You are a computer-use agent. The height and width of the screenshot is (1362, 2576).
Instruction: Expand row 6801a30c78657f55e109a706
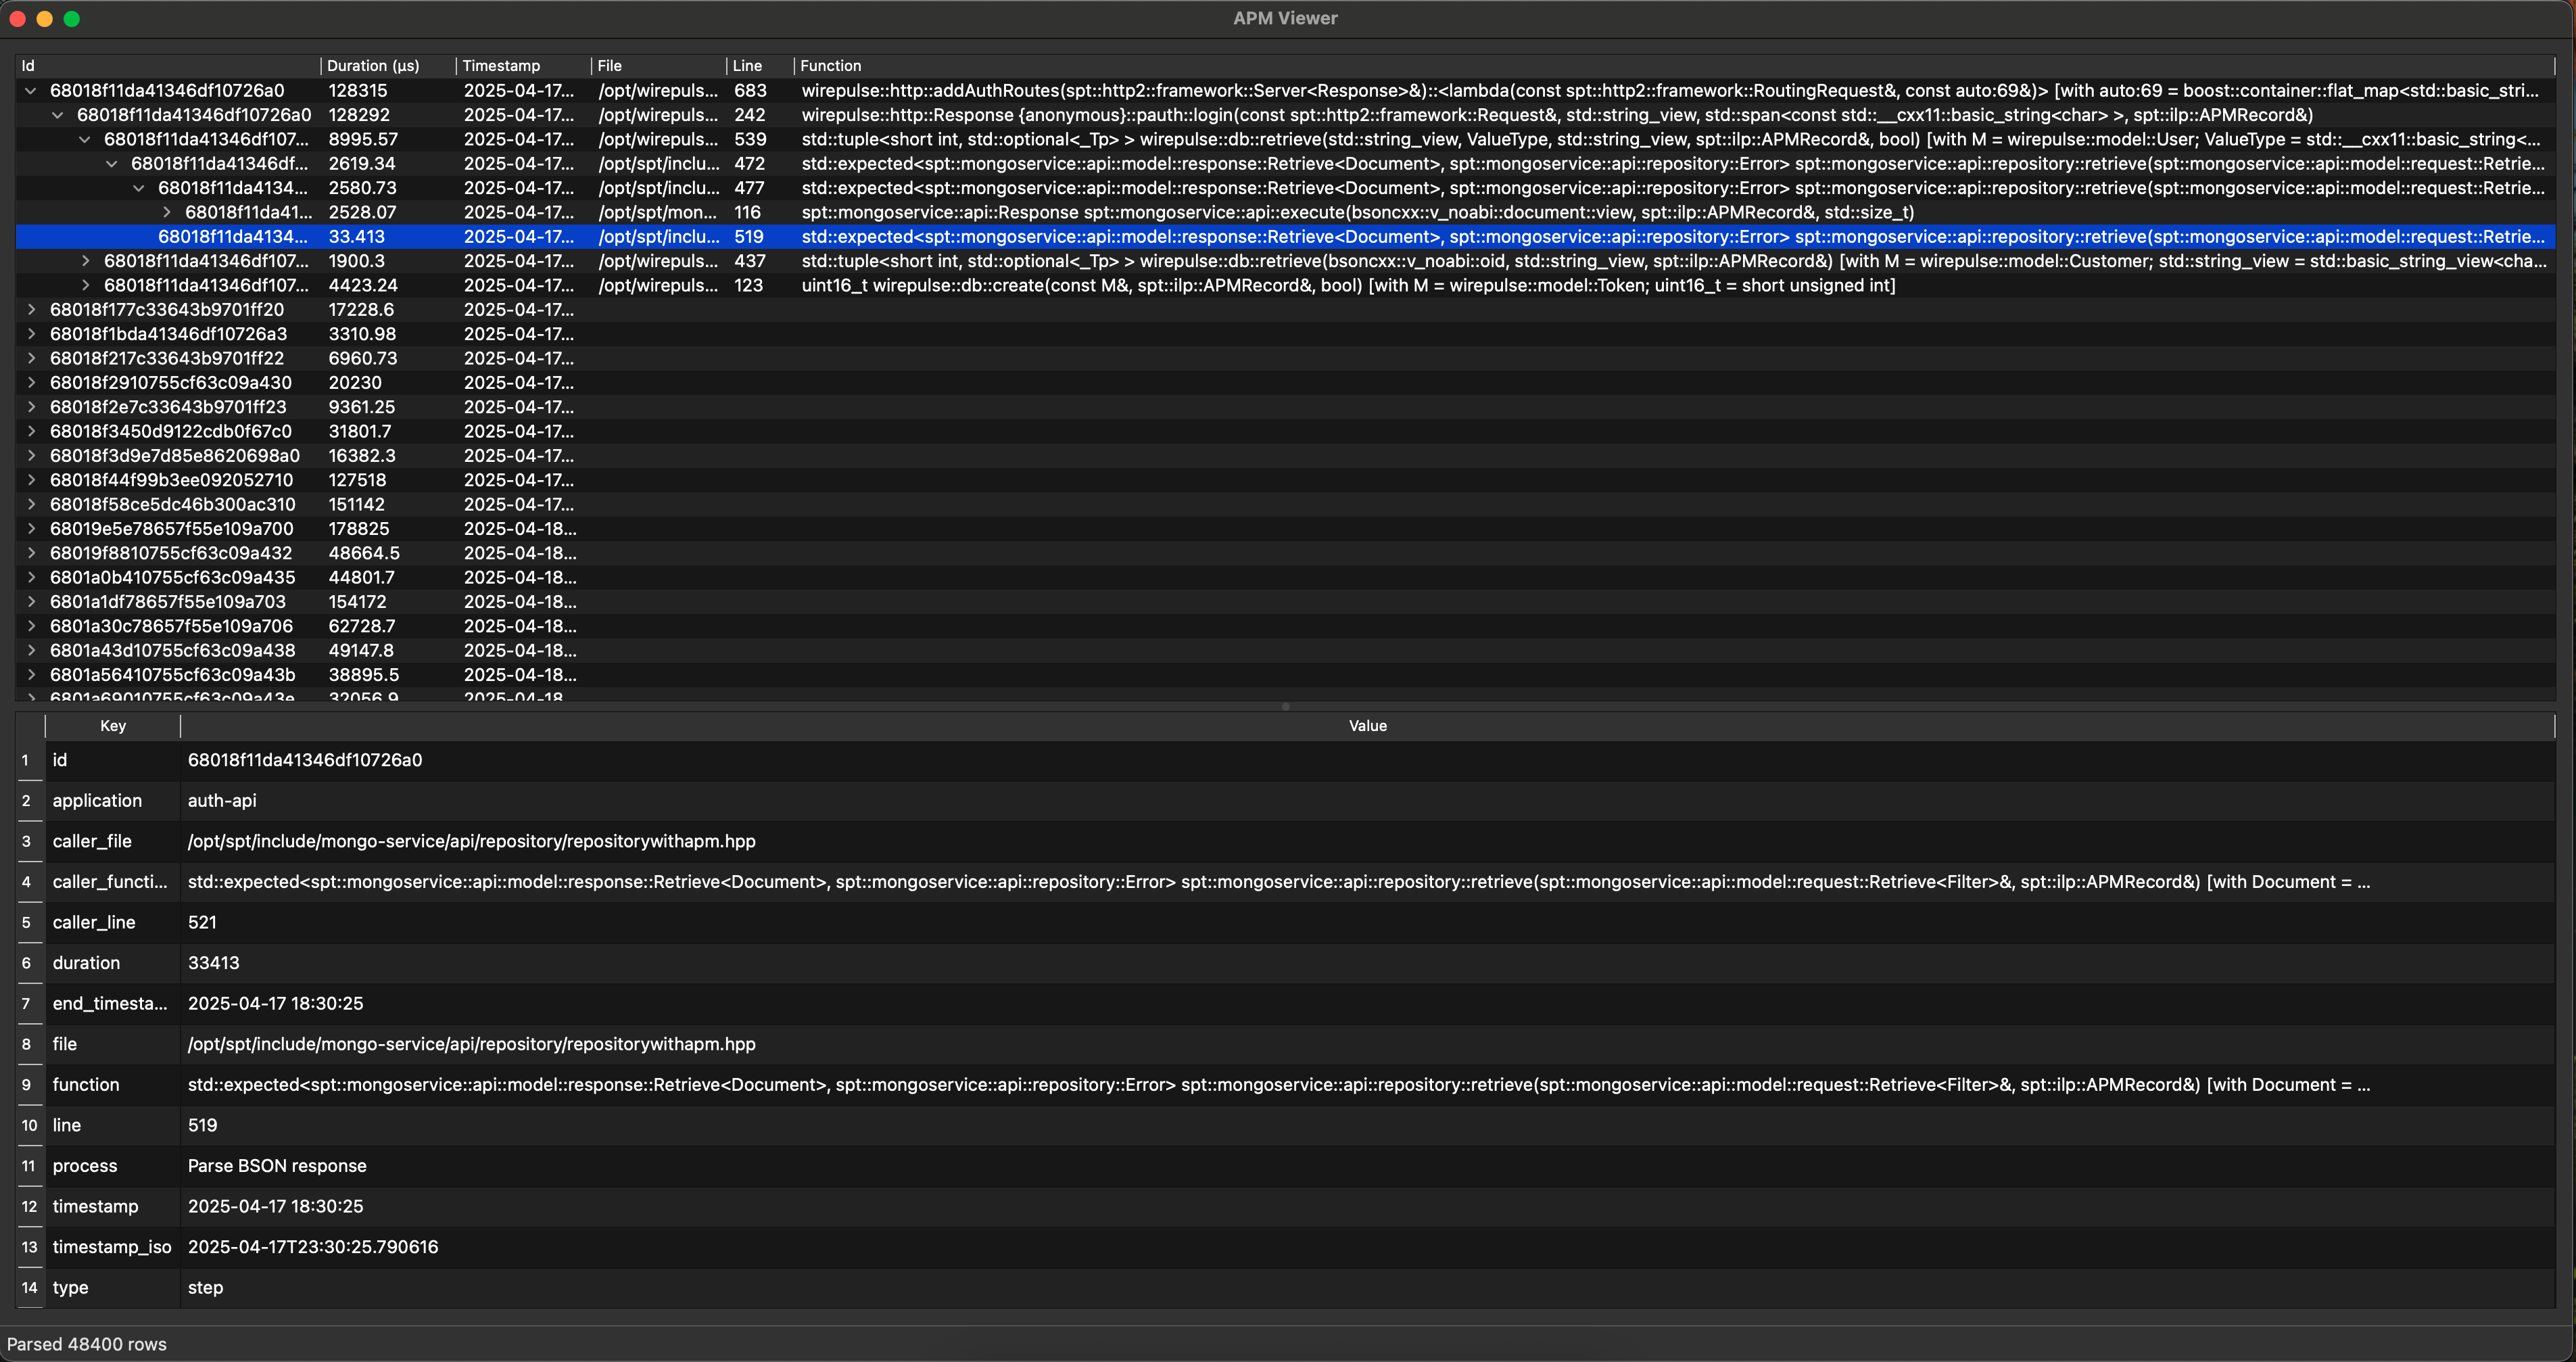[x=31, y=626]
